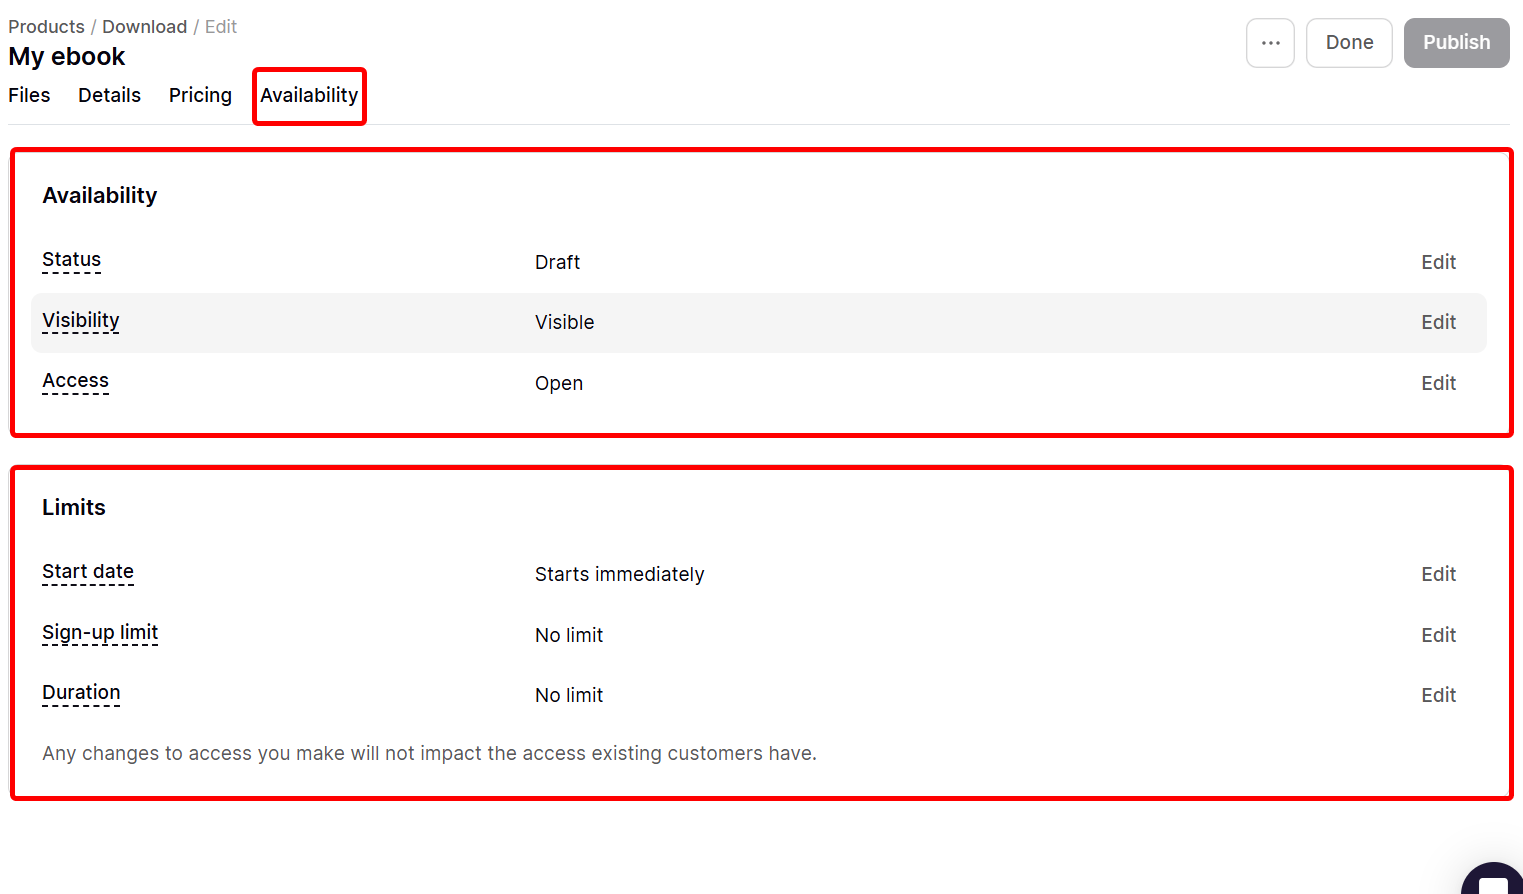Viewport: 1523px width, 894px height.
Task: Click the No limit value for Duration
Action: click(x=569, y=695)
